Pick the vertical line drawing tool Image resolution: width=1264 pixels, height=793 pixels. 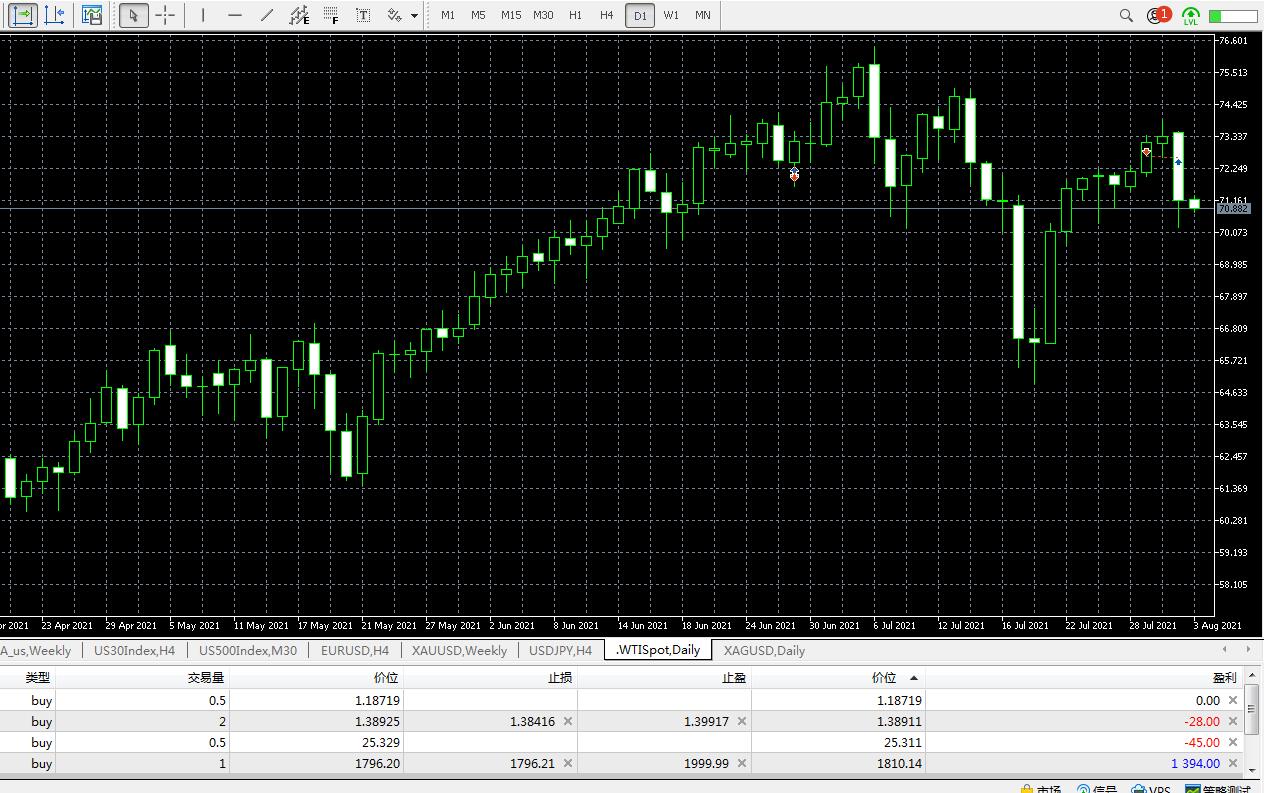[203, 15]
